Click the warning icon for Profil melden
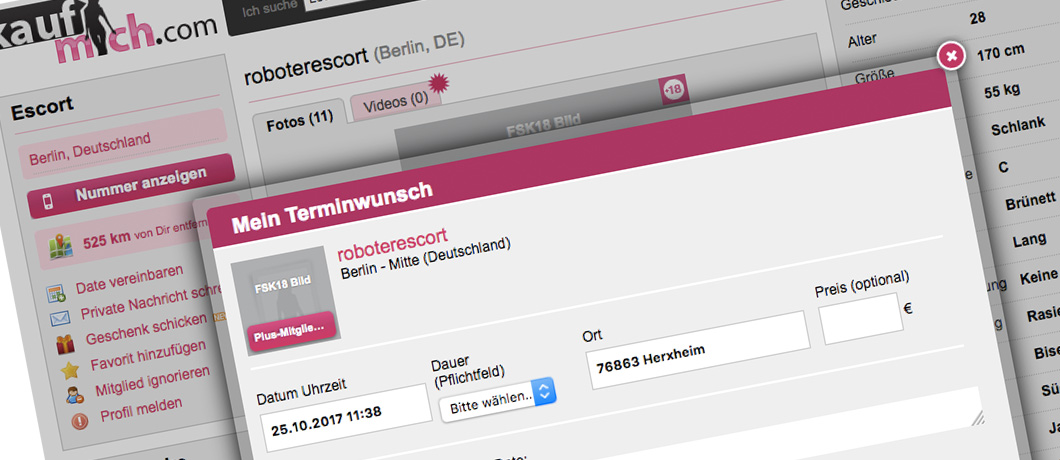This screenshot has width=1060, height=460. [80, 421]
